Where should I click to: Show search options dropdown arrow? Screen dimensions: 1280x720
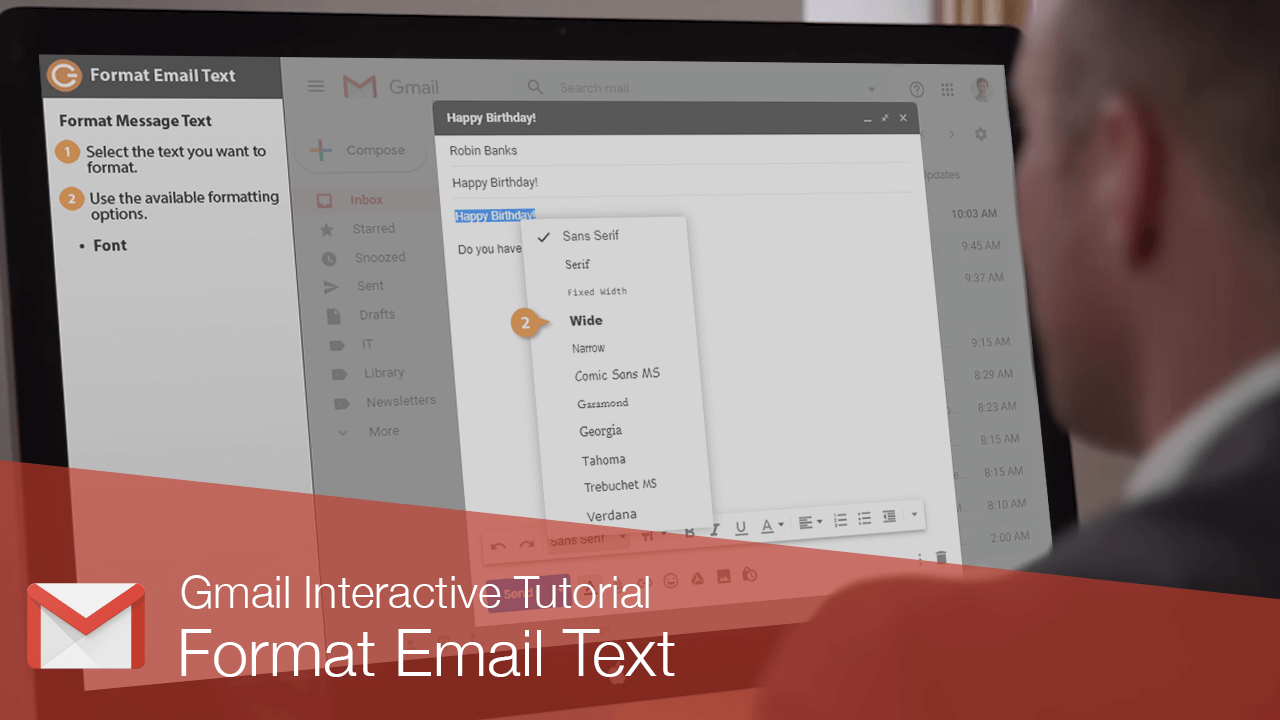pyautogui.click(x=872, y=89)
